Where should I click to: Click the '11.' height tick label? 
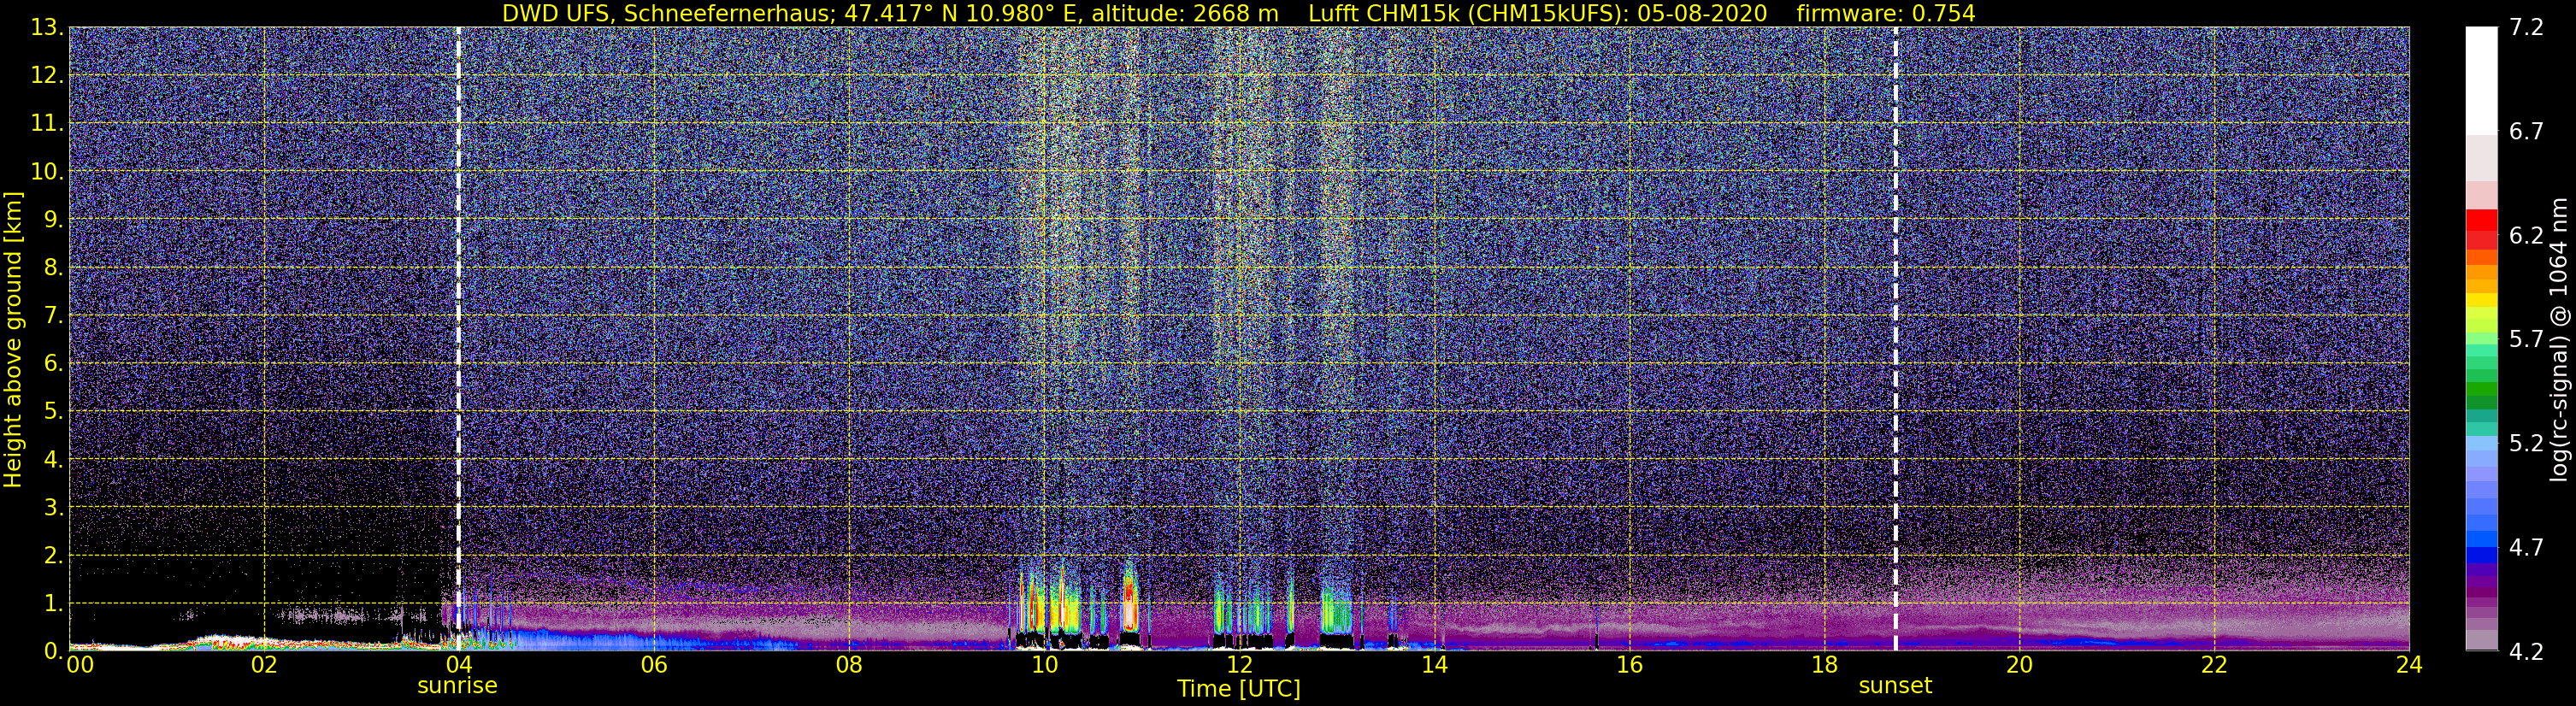[47, 124]
